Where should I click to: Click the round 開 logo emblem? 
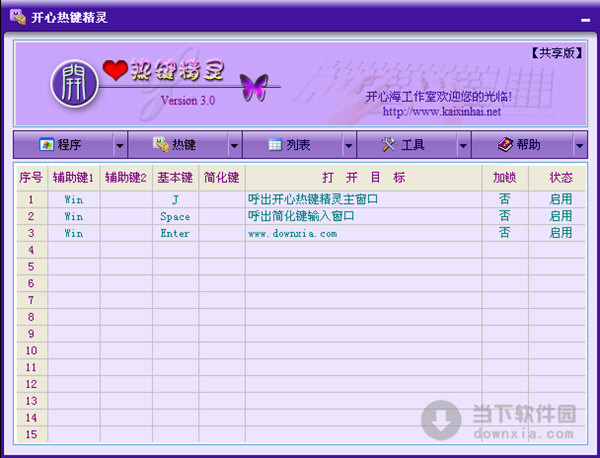click(75, 83)
